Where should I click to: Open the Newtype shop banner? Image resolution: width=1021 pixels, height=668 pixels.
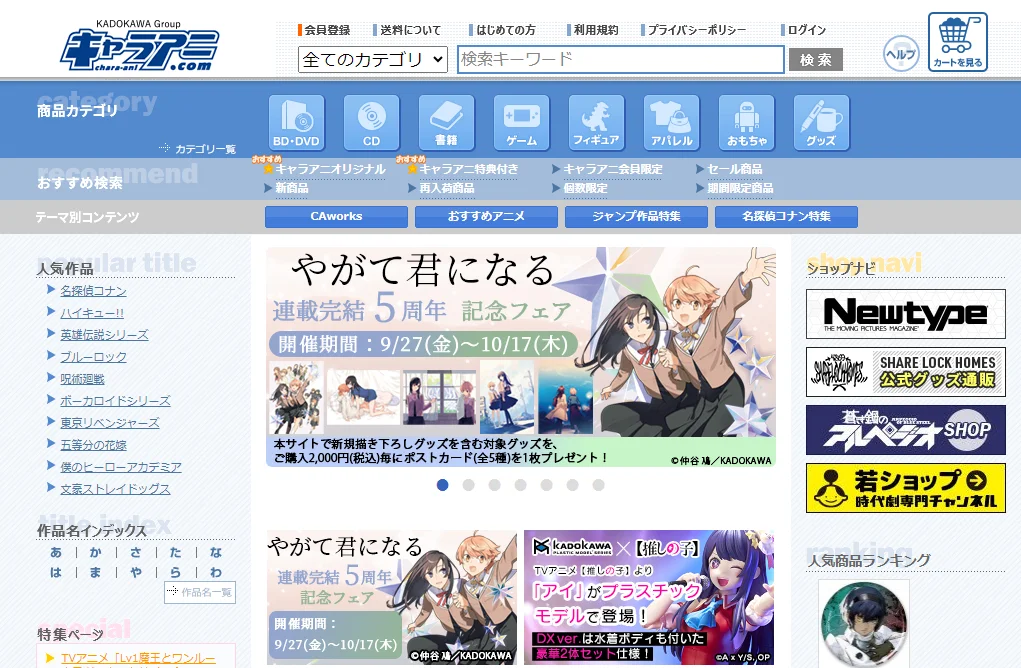906,314
